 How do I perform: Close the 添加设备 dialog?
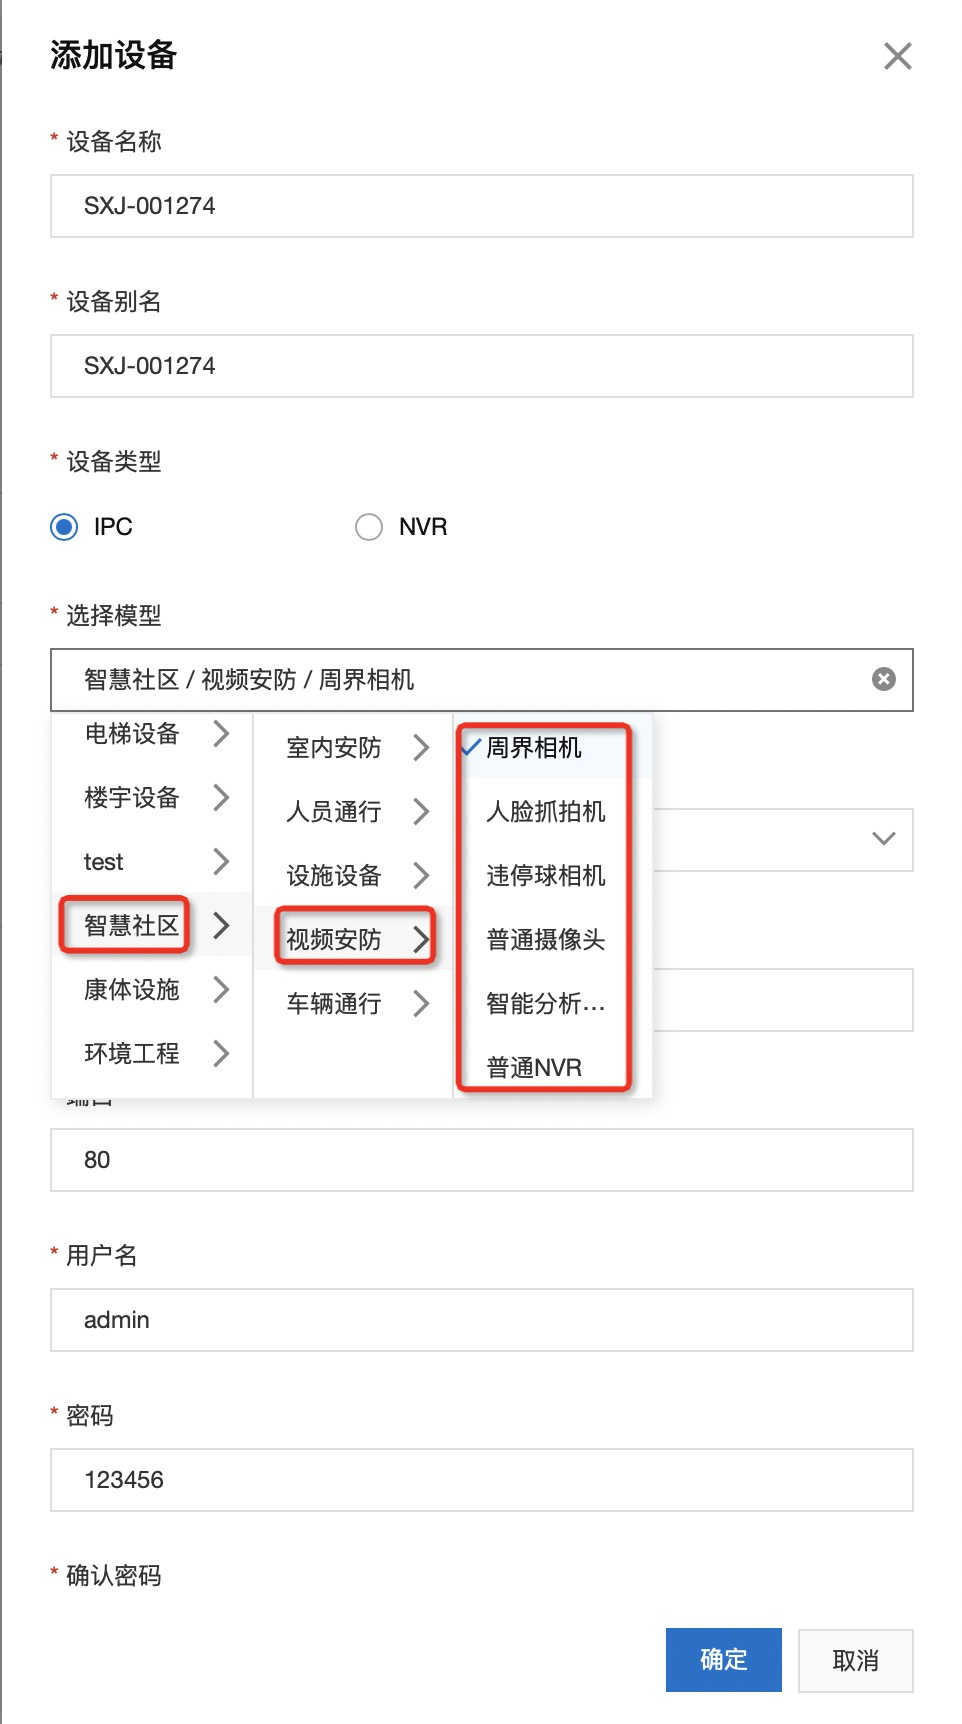tap(897, 56)
